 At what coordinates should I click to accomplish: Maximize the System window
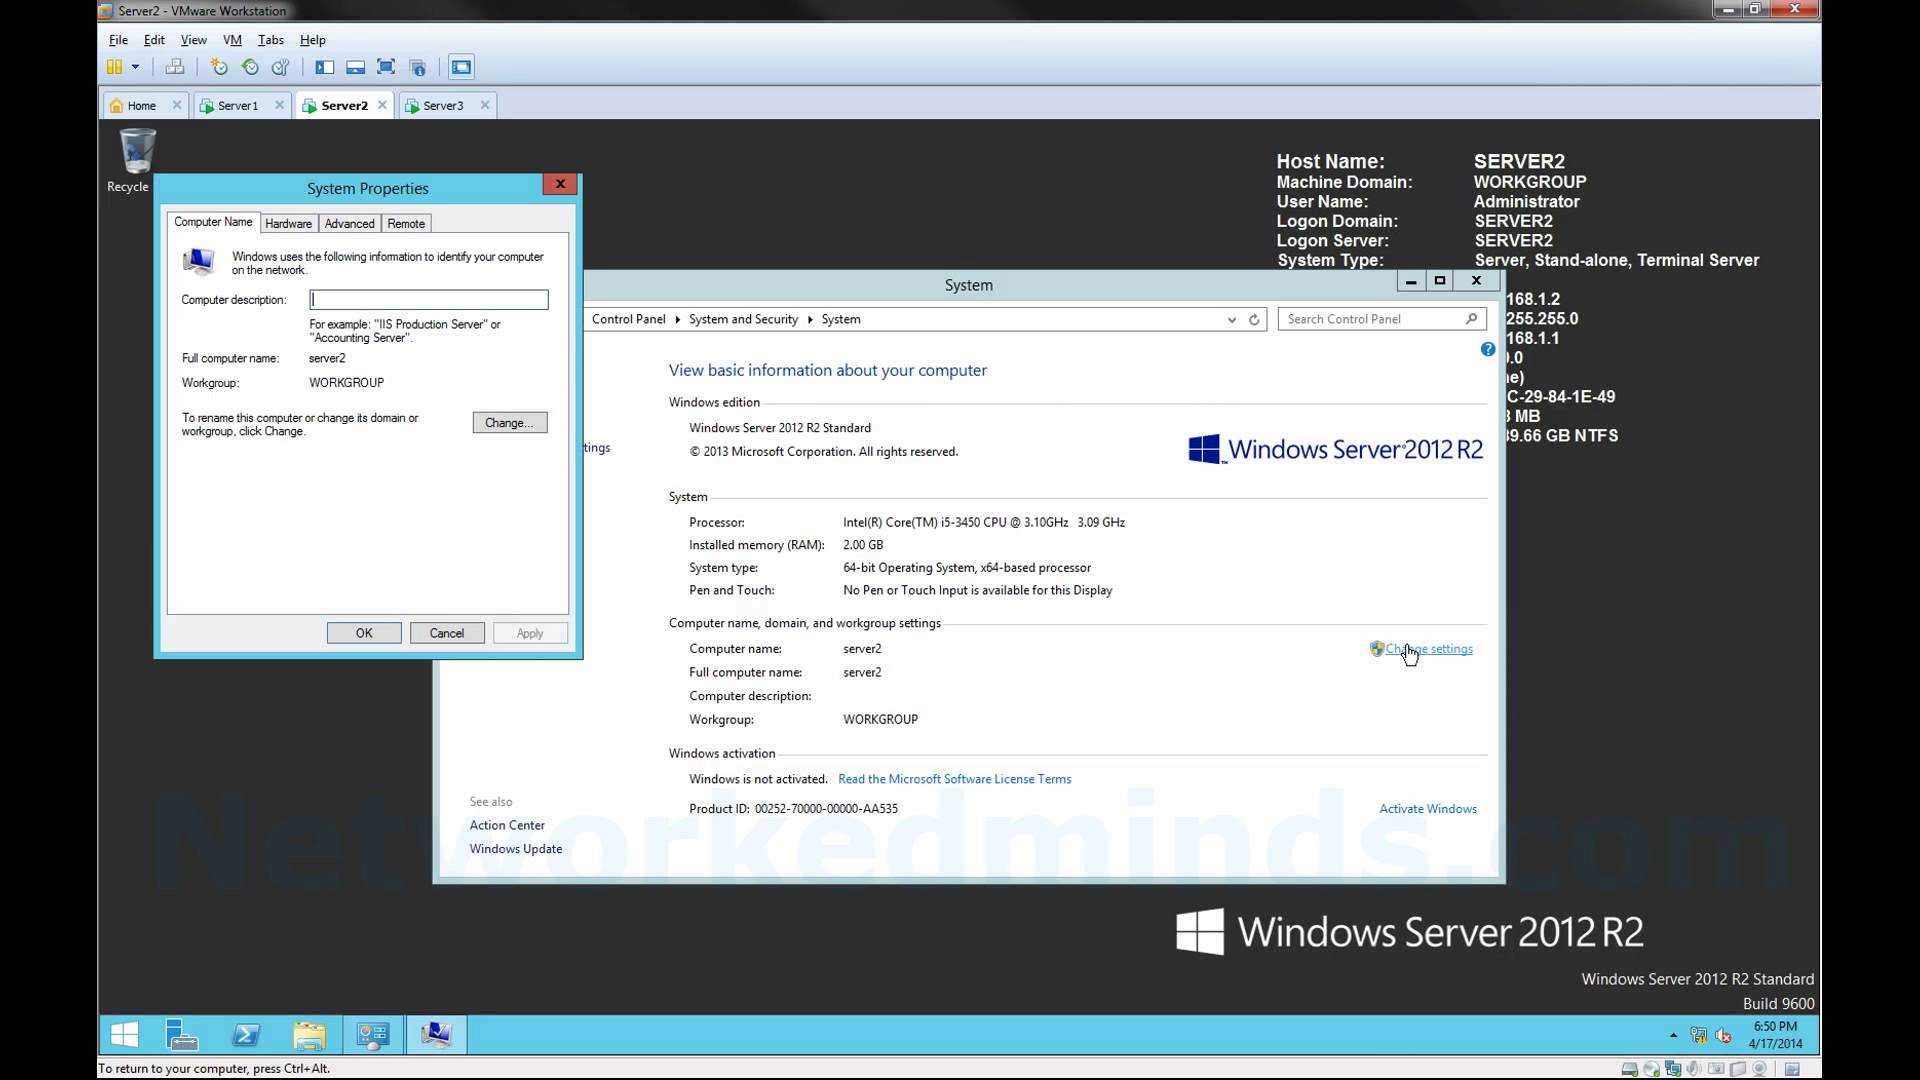click(x=1440, y=281)
